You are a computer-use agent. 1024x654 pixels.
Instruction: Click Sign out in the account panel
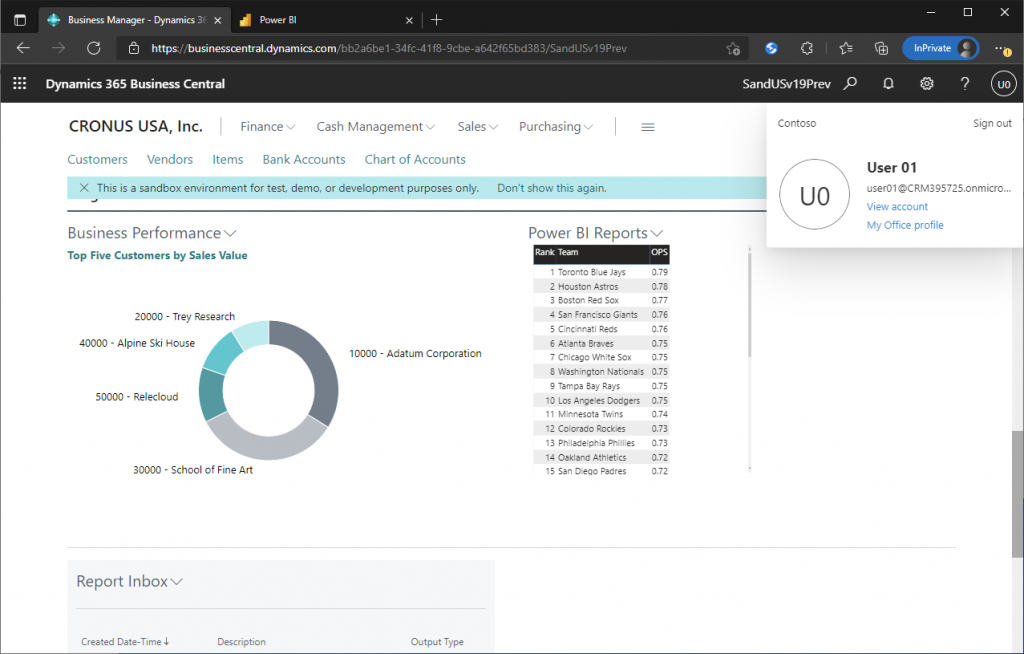click(992, 123)
